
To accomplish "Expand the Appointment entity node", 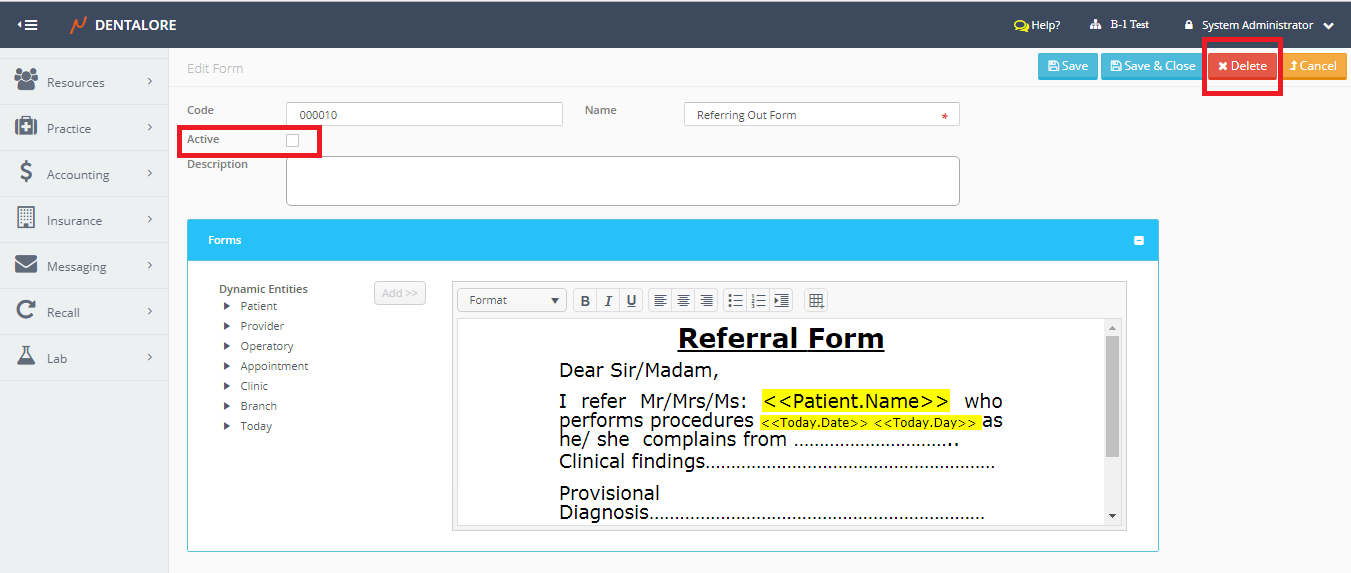I will pos(227,367).
